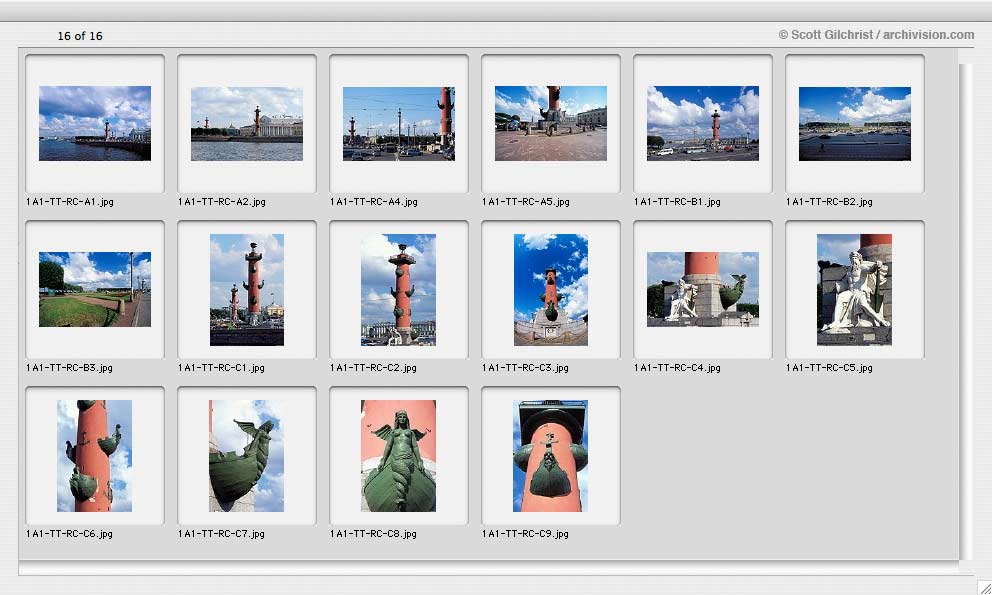Click the file name 1A1-TT-RC-C3.jpg

tap(524, 368)
